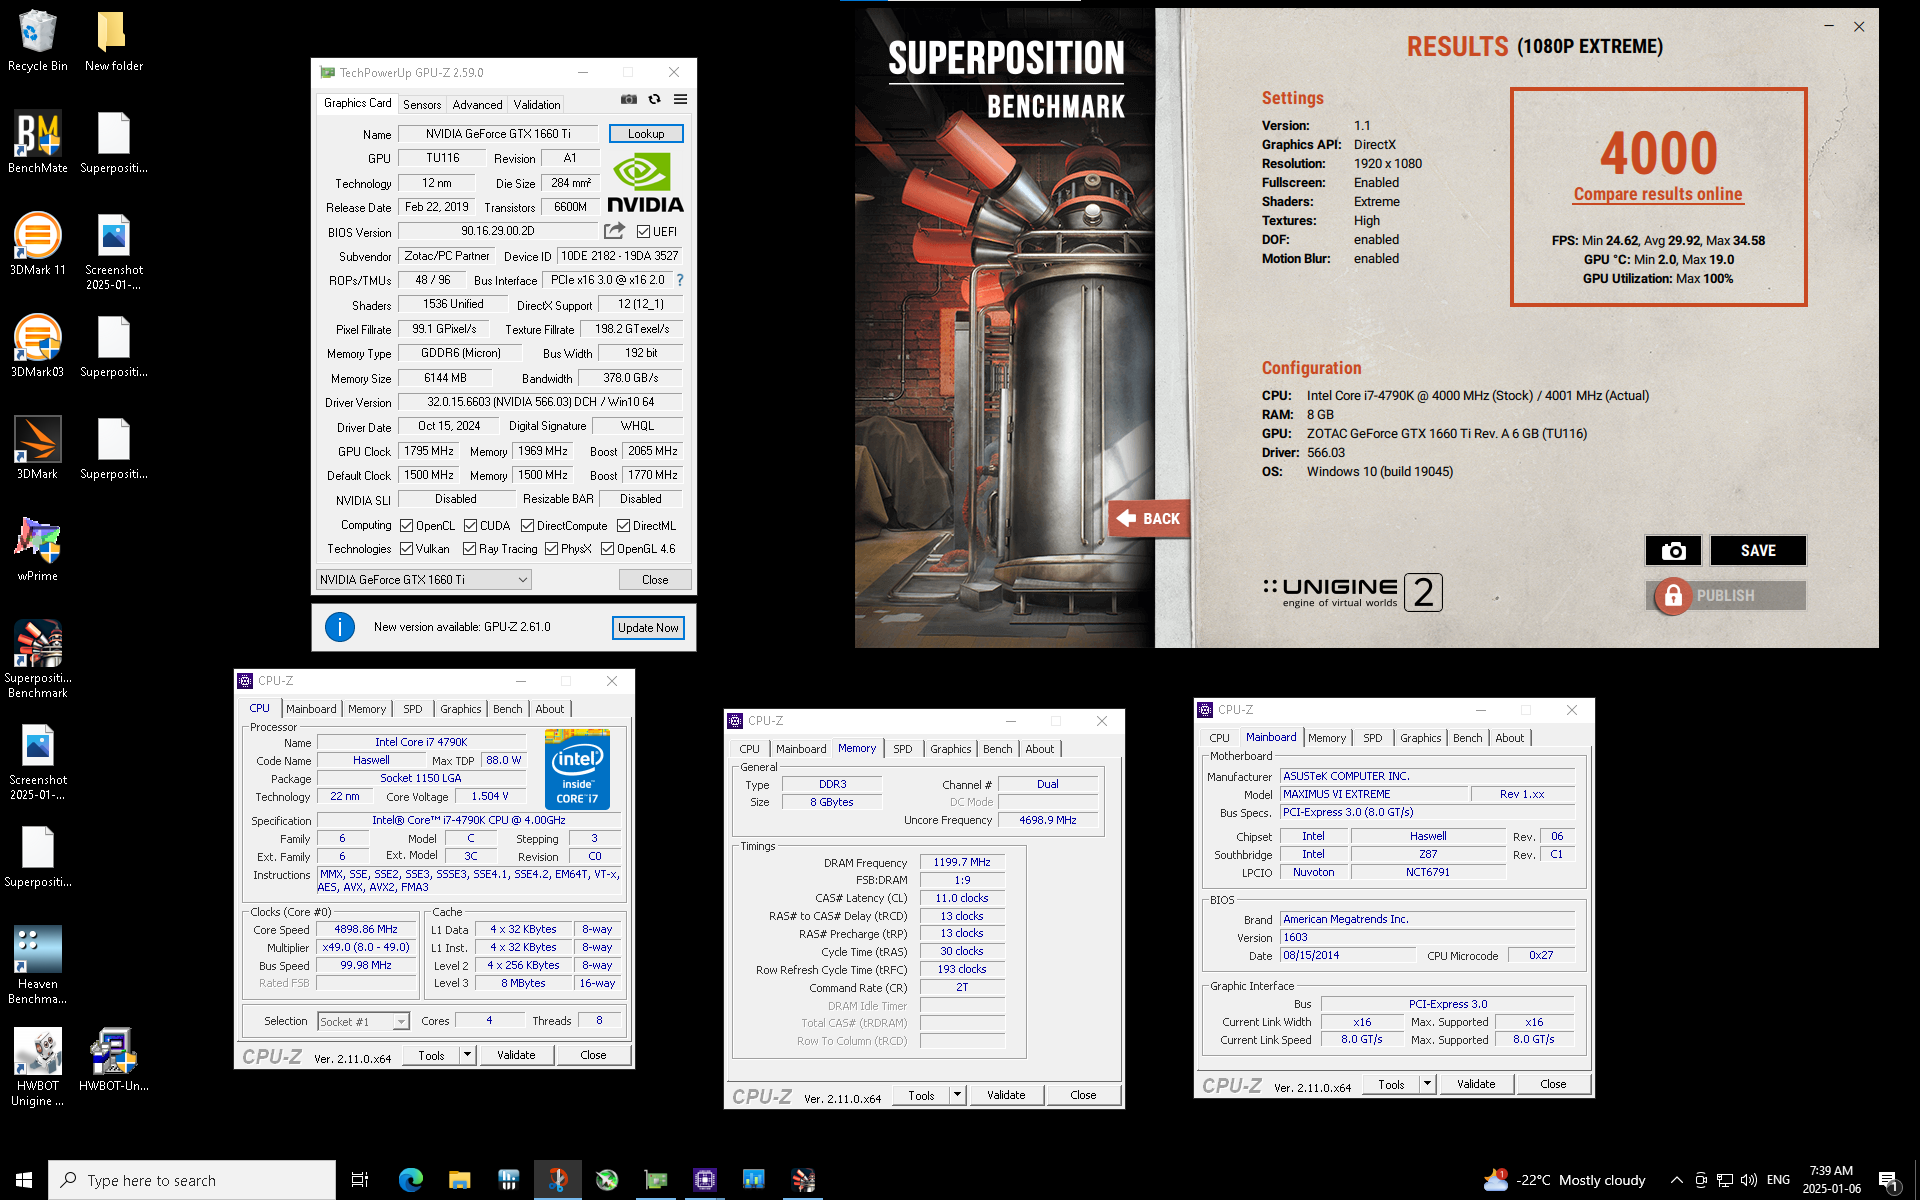Open Heaven Benchmark desktop shortcut

tap(38, 964)
